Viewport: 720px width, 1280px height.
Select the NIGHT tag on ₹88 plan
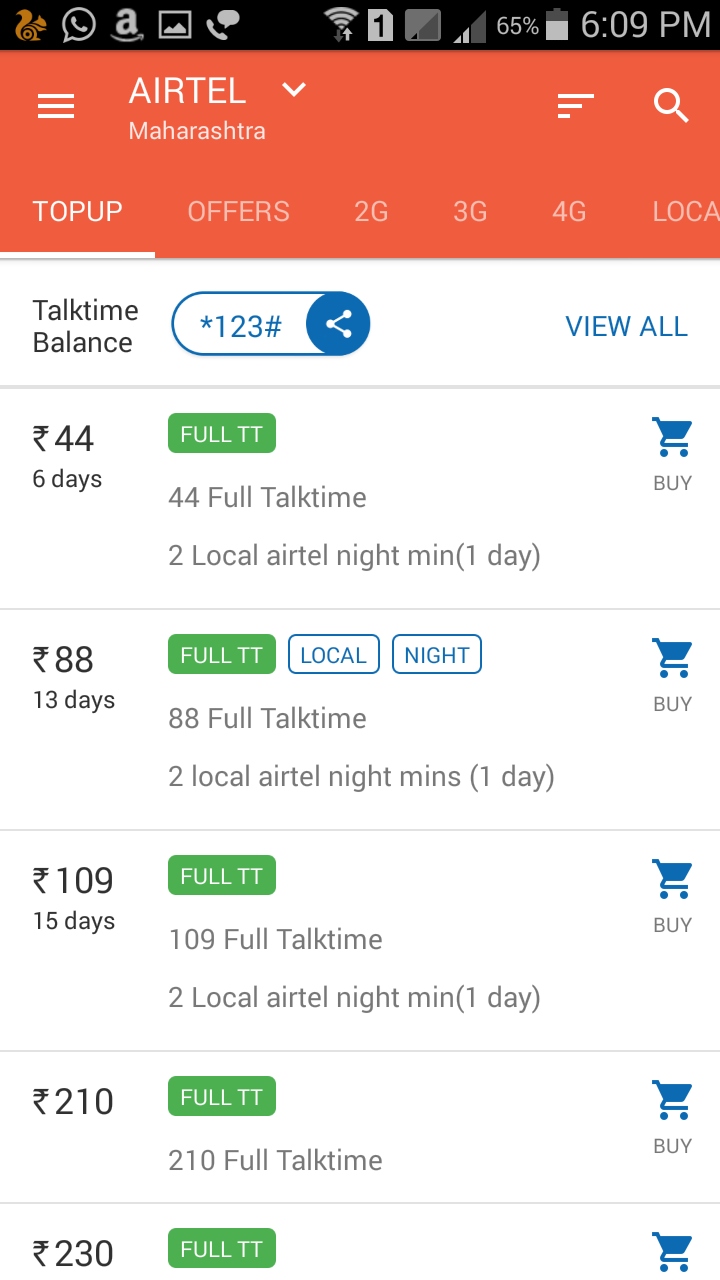[x=437, y=655]
